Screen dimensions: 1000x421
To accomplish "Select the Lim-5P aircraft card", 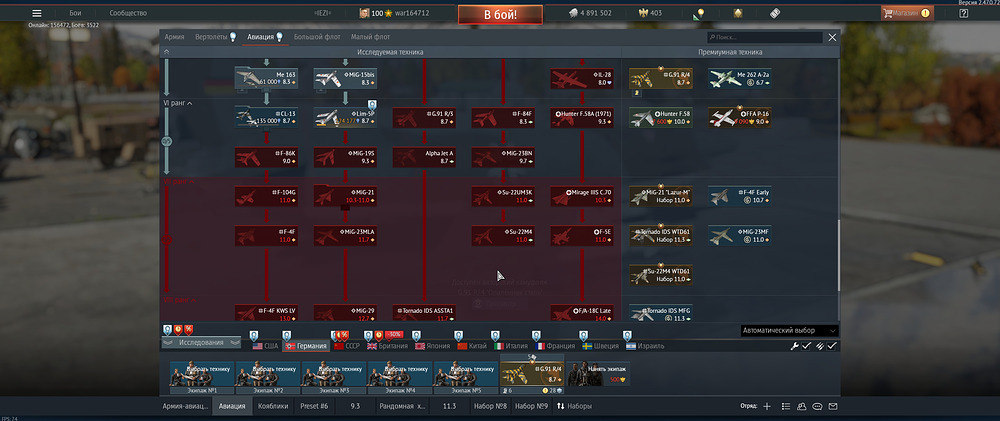I will 345,117.
